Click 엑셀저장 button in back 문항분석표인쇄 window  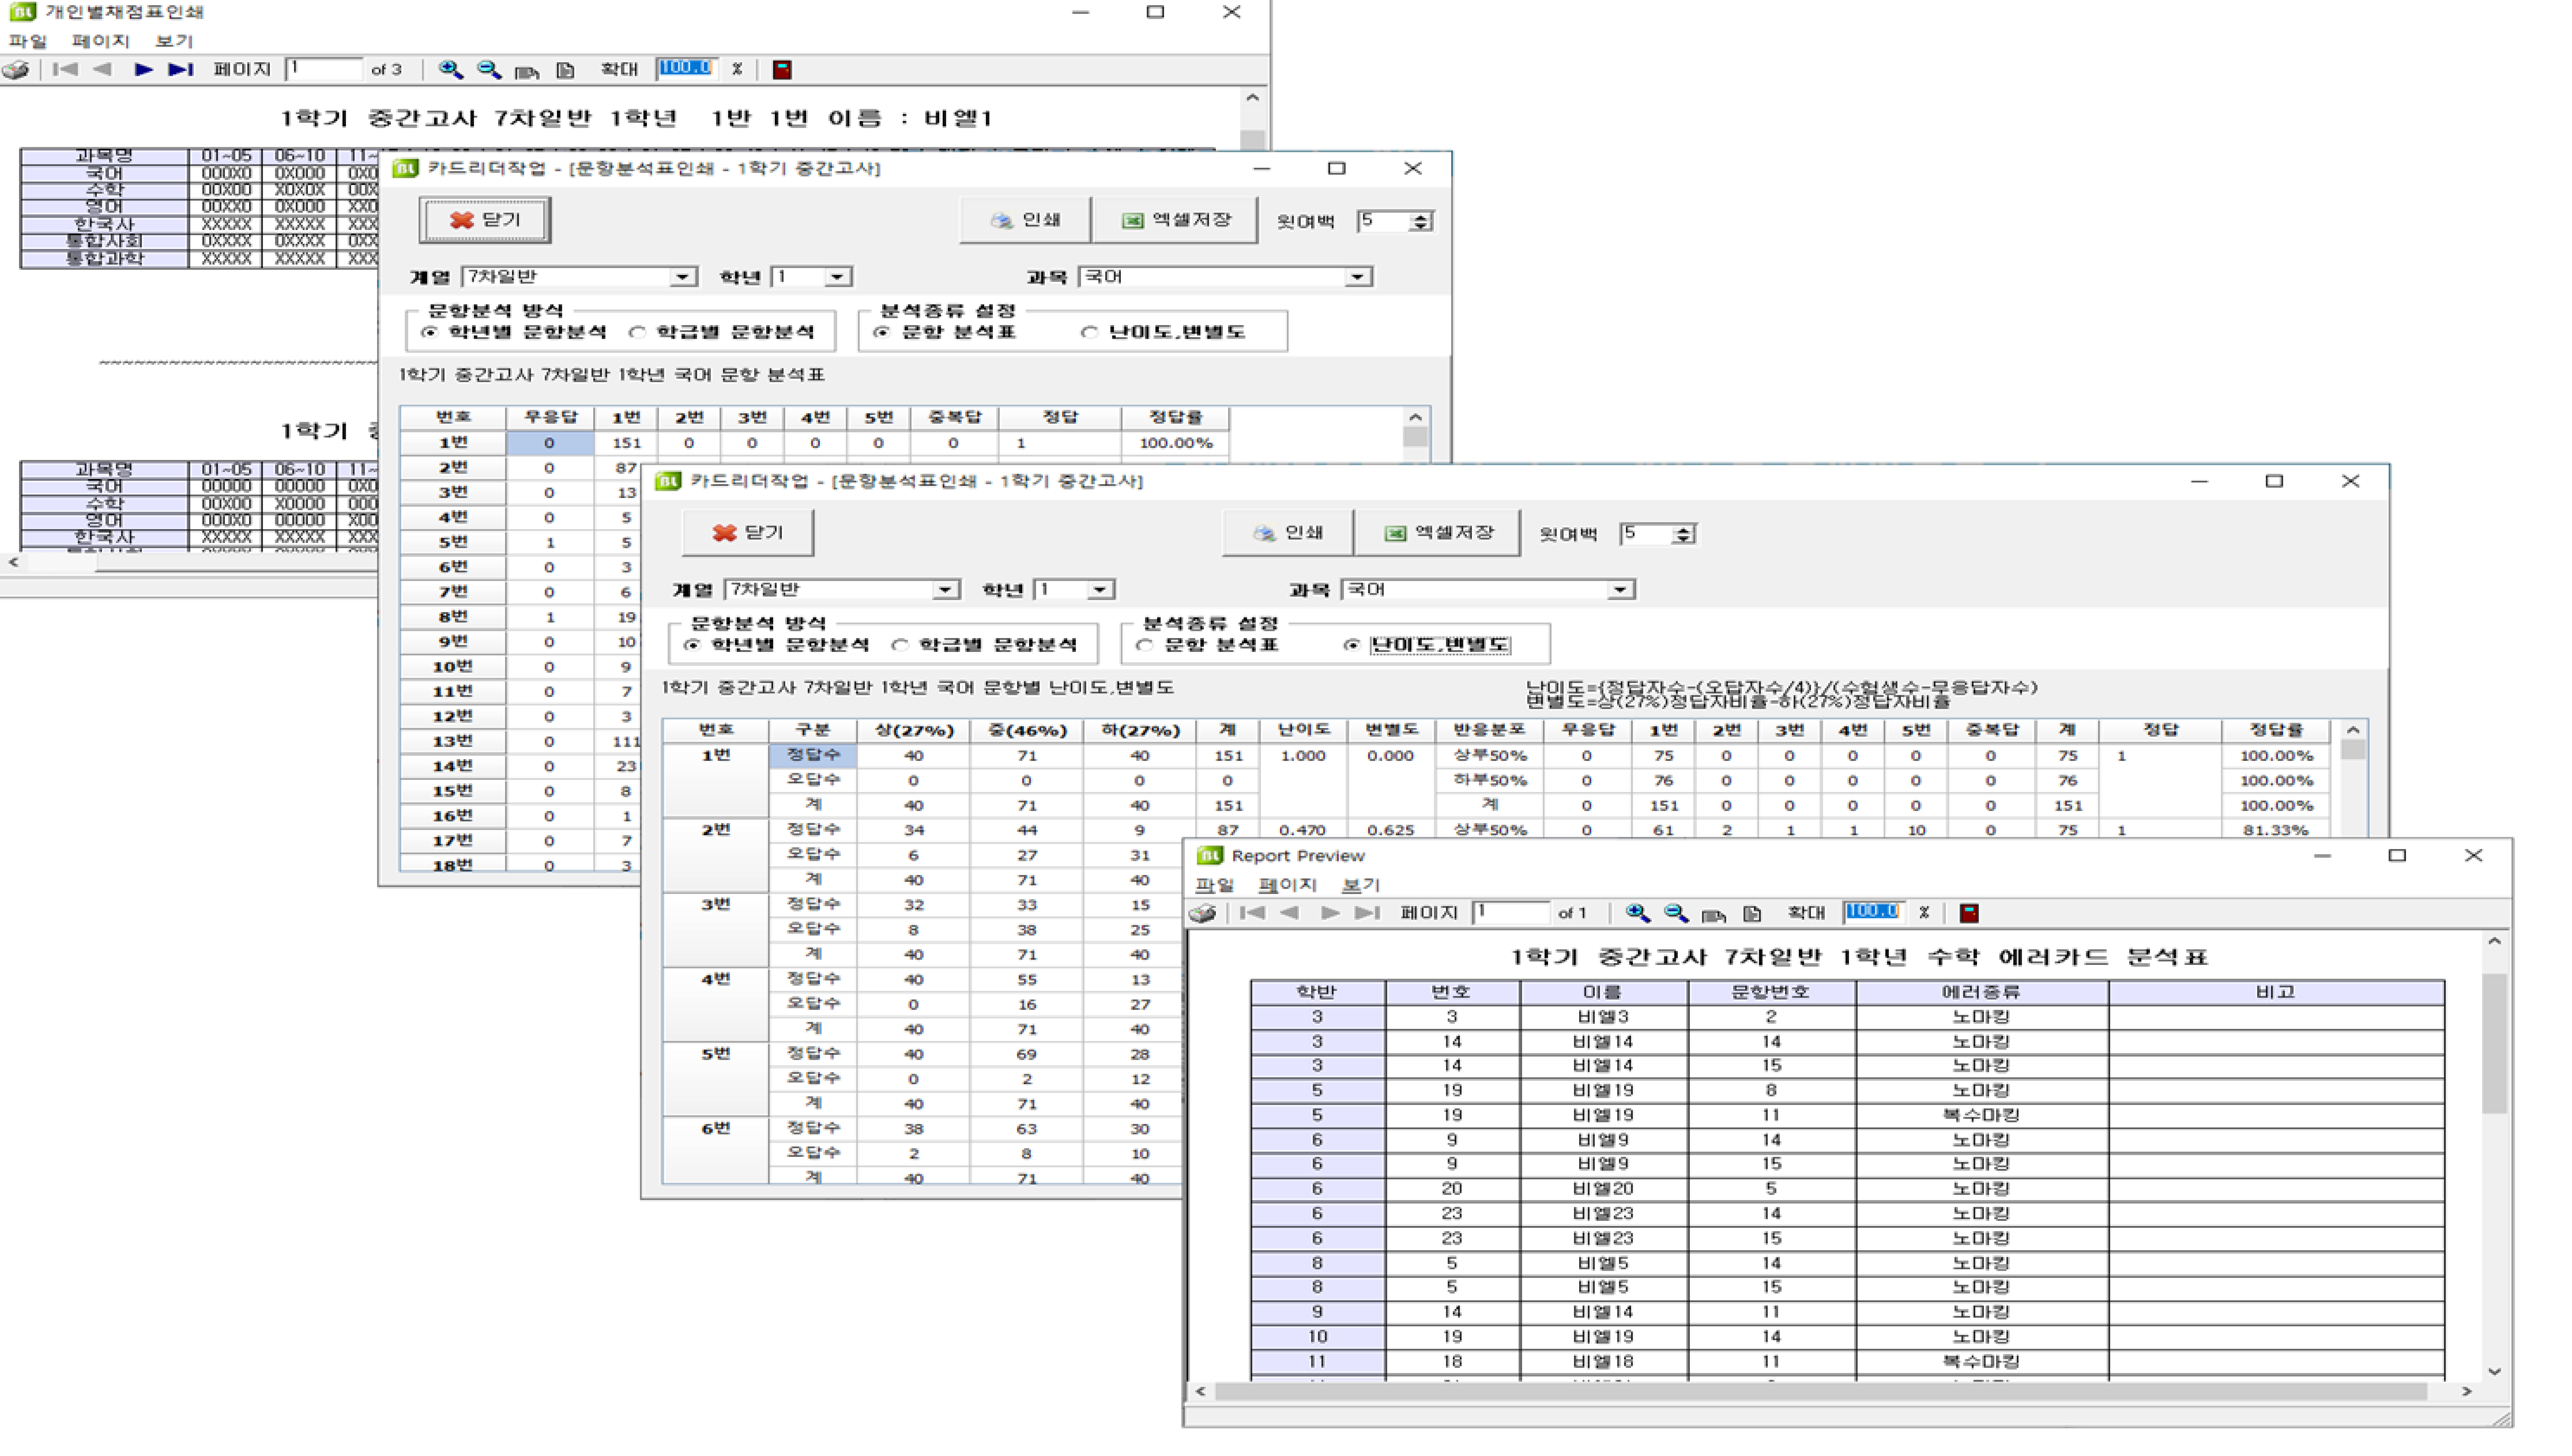coord(1175,220)
